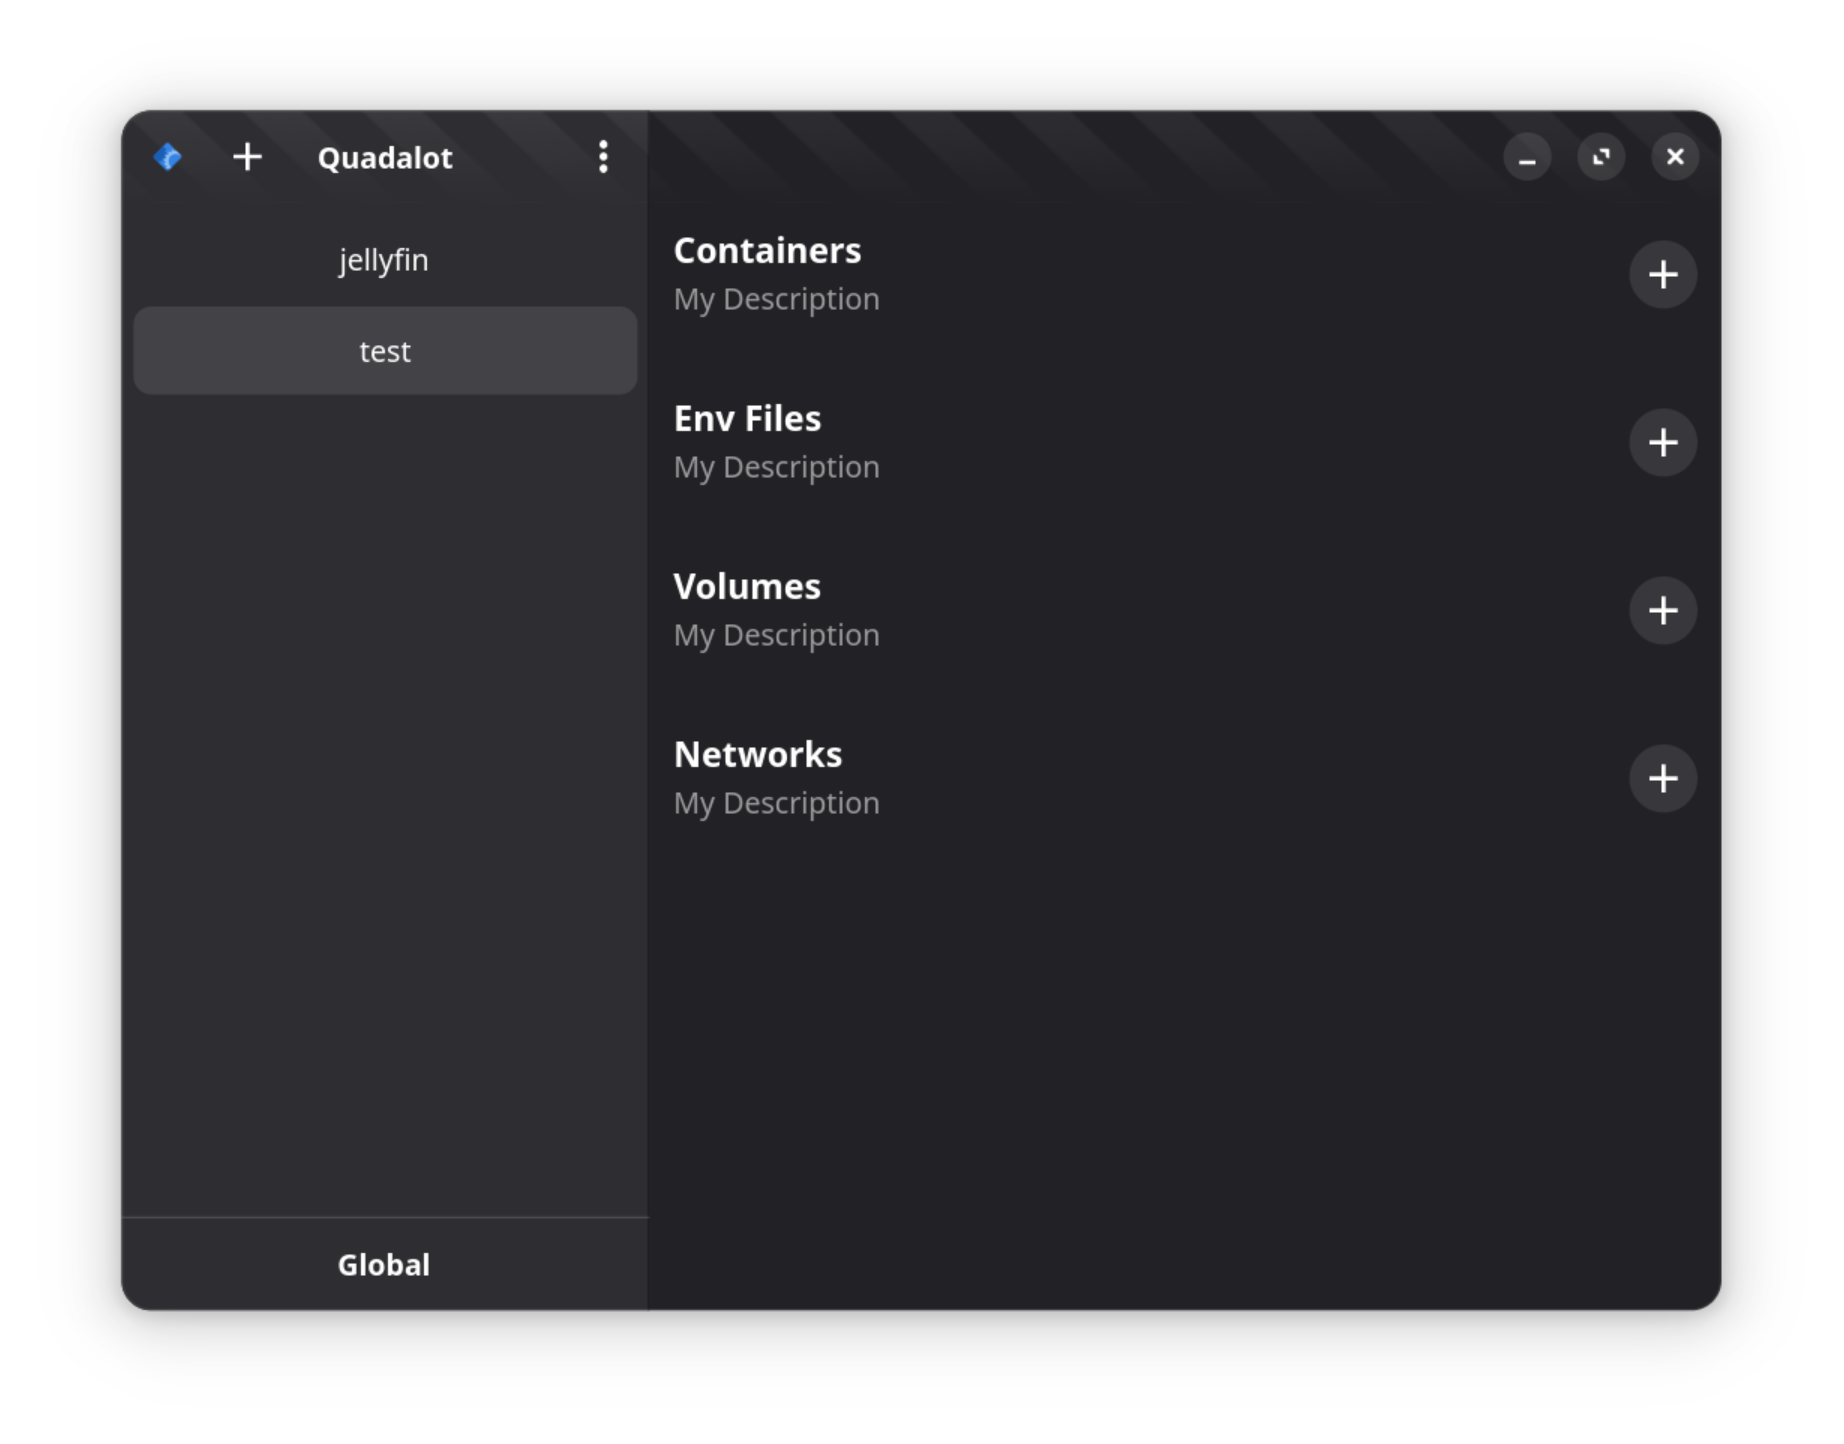Viewport: 1844px width, 1444px height.
Task: Add a new volume with the plus button
Action: [x=1662, y=610]
